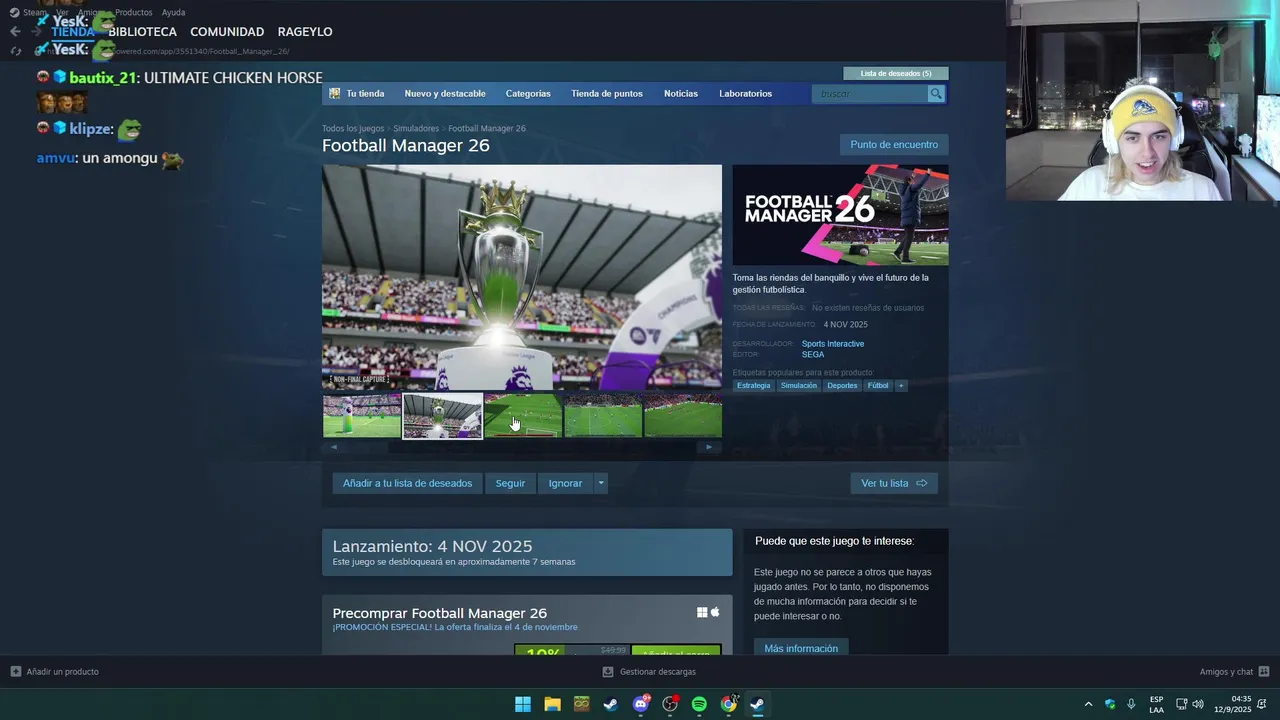Viewport: 1280px width, 720px height.
Task: Click the infinity game icon in taskbar
Action: pyautogui.click(x=581, y=704)
